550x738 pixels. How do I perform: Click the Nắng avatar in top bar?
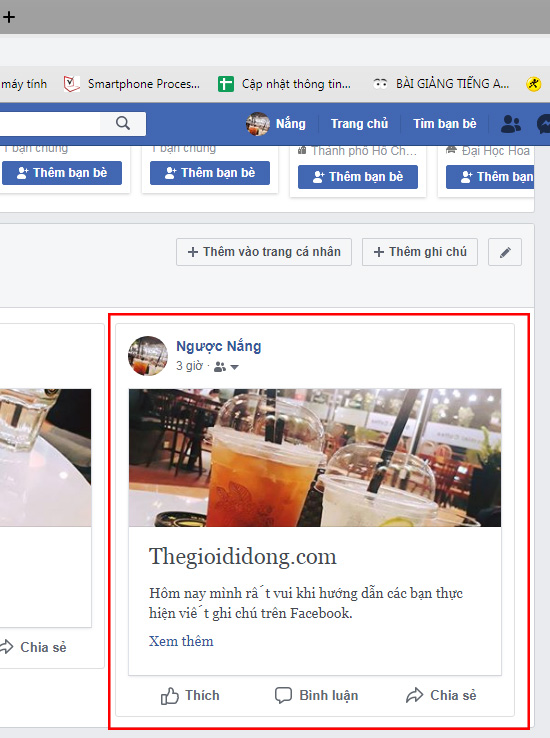(x=257, y=124)
